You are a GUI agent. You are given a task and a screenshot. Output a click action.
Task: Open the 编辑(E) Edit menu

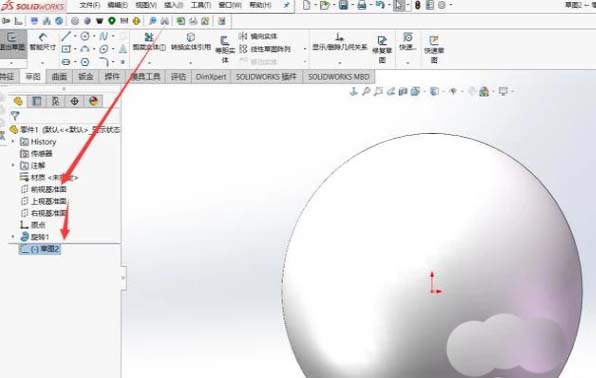(x=118, y=5)
